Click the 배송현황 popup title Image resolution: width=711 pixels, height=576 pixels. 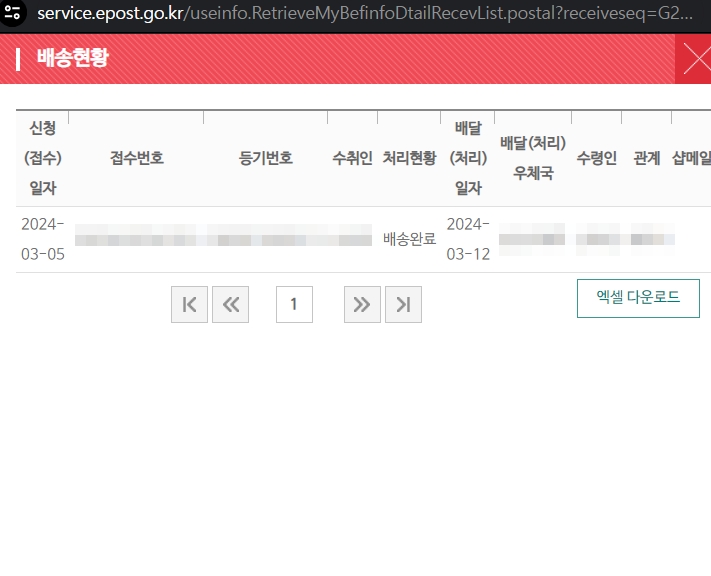coord(73,58)
